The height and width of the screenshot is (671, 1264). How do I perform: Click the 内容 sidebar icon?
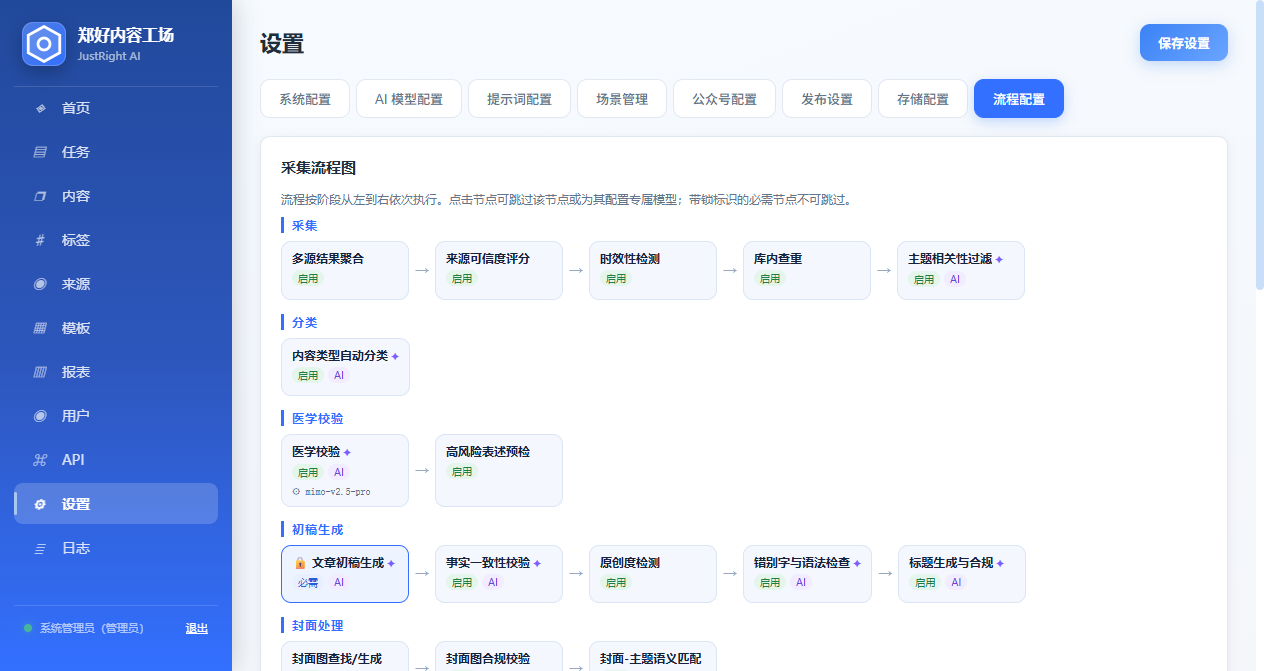(x=40, y=196)
